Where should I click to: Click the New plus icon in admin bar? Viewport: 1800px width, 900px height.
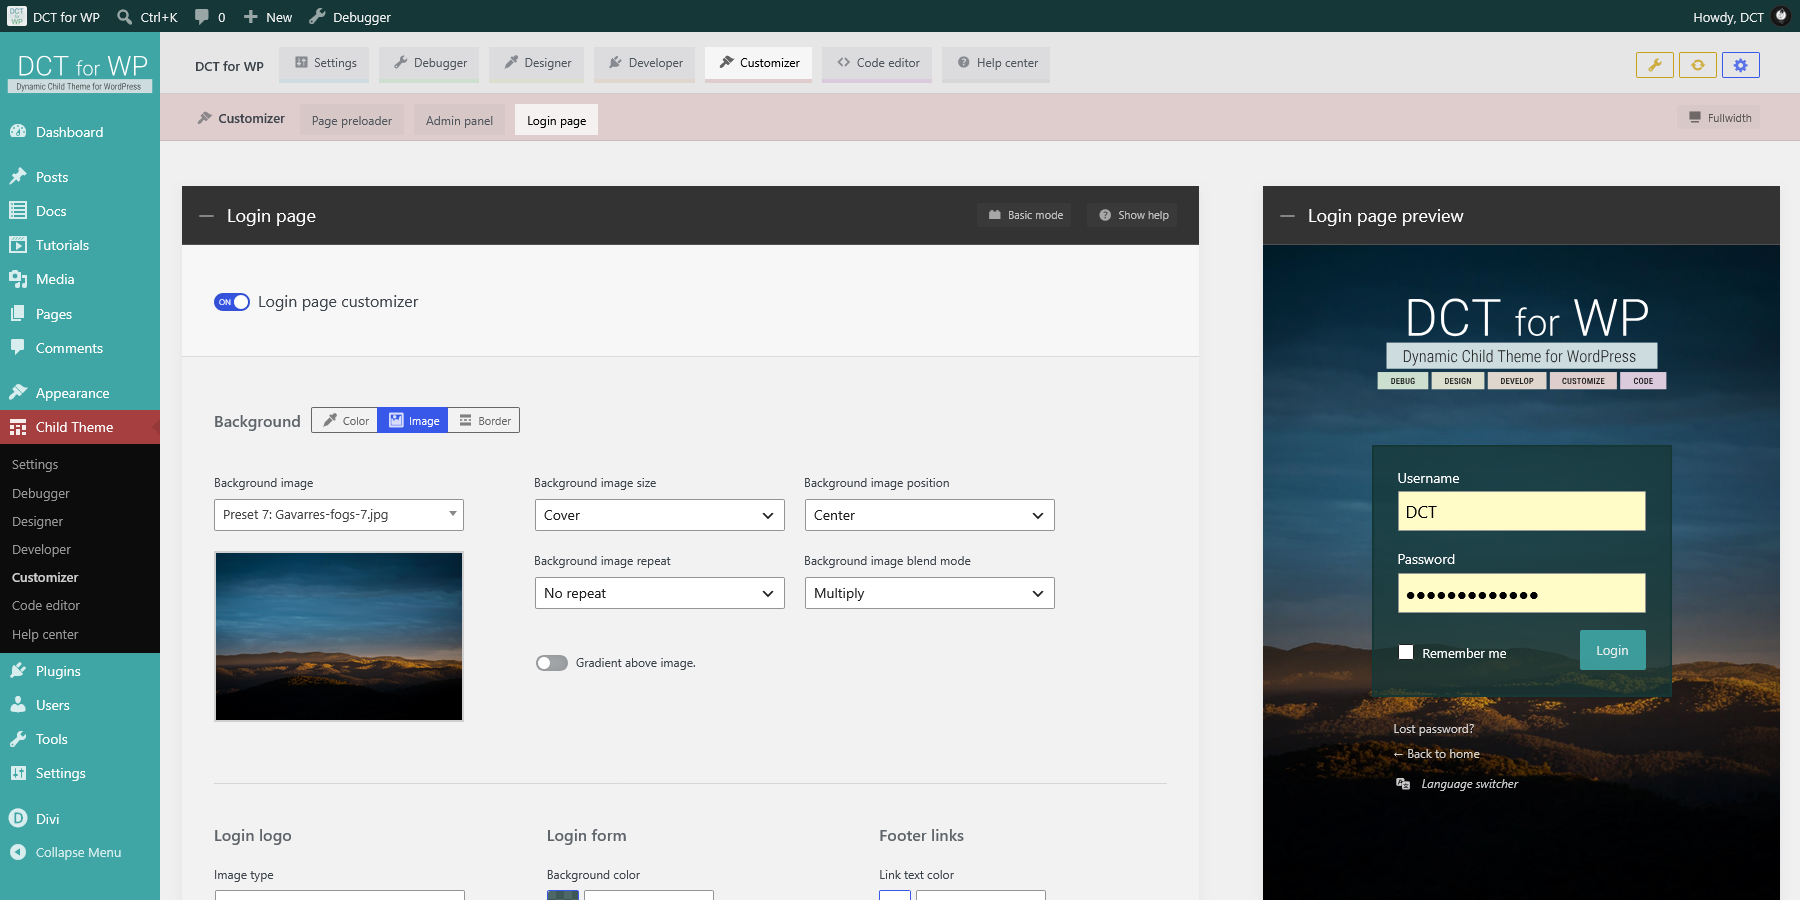coord(250,17)
